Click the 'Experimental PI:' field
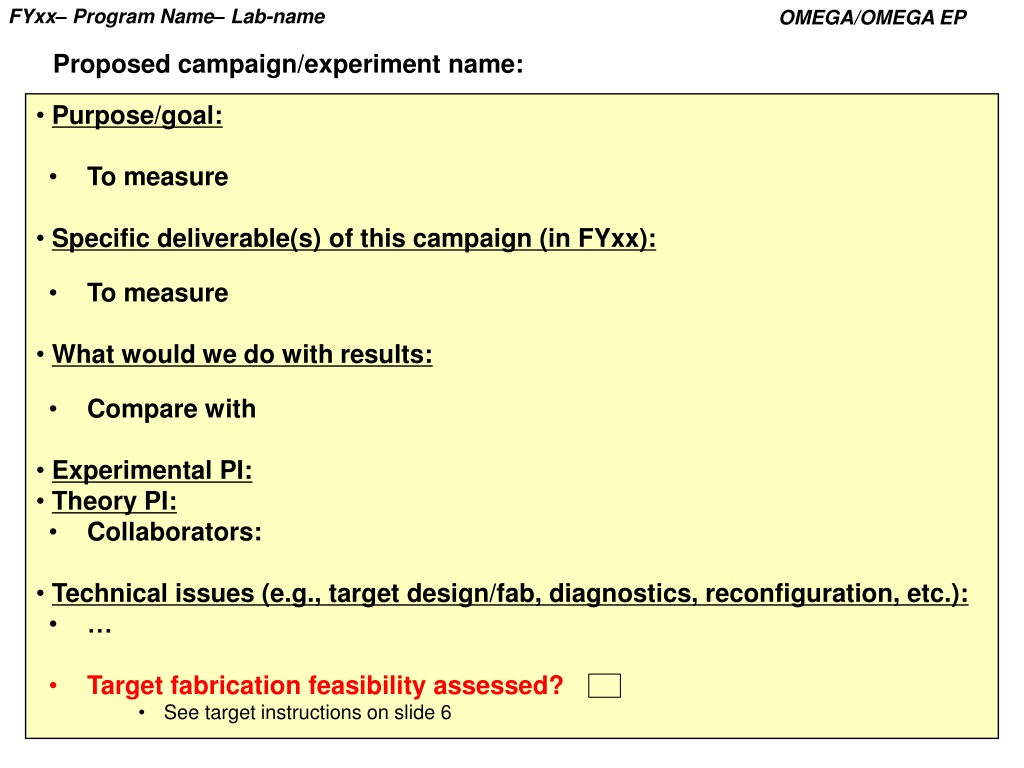The image size is (1024, 768). coord(152,470)
